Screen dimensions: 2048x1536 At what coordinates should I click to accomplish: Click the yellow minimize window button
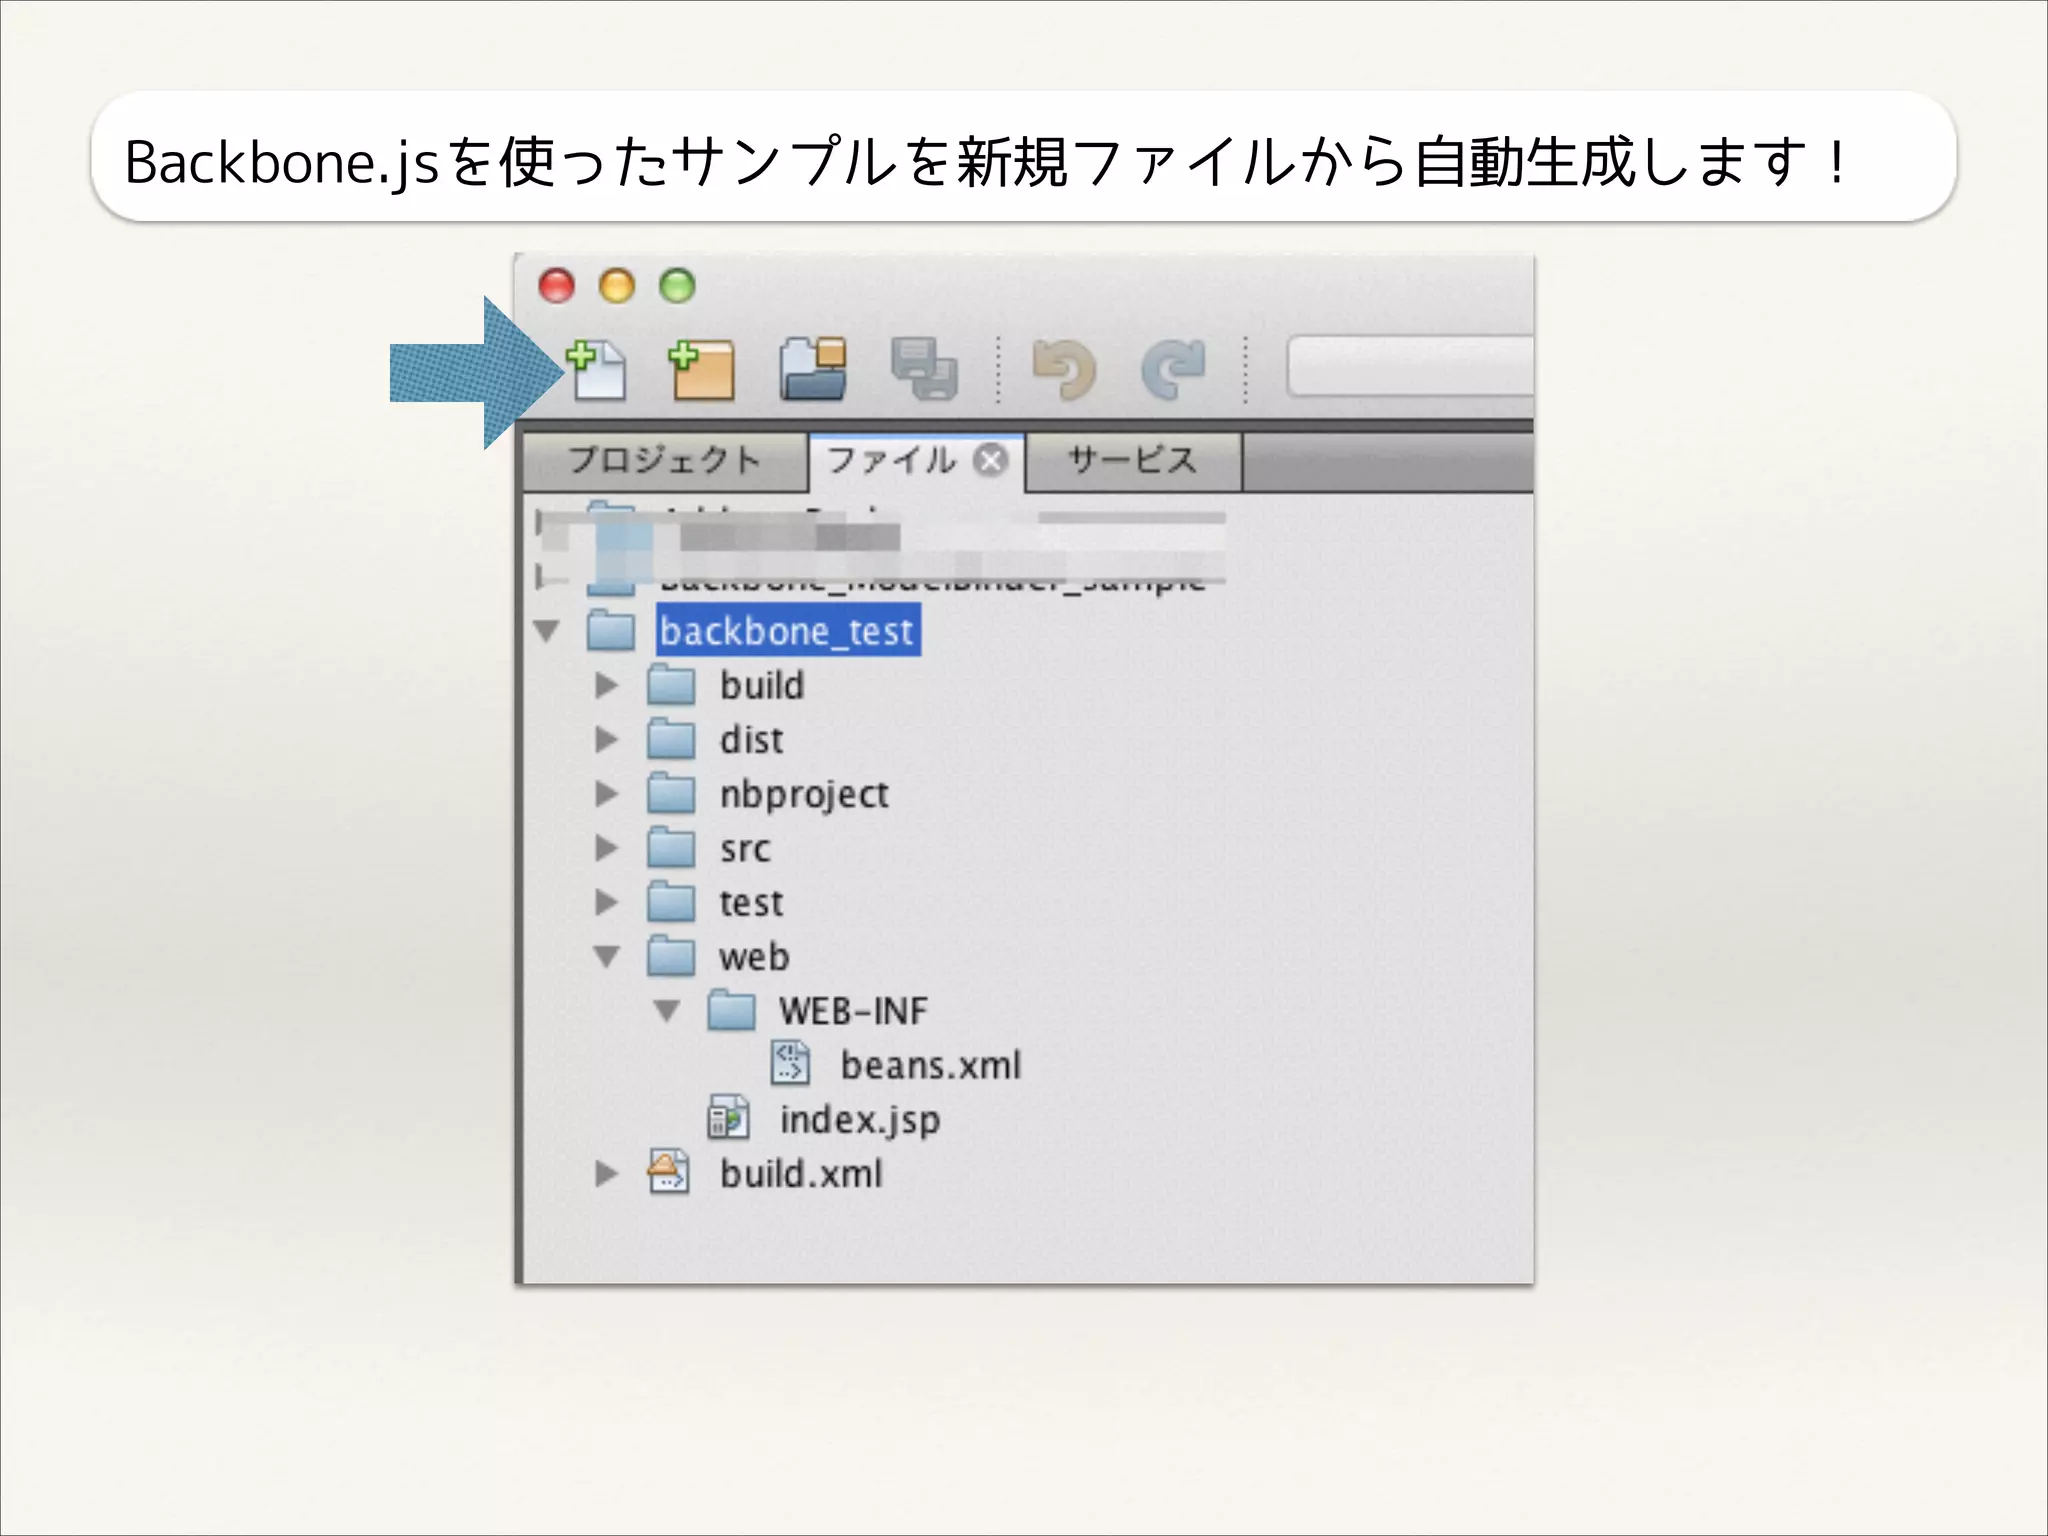tap(617, 286)
